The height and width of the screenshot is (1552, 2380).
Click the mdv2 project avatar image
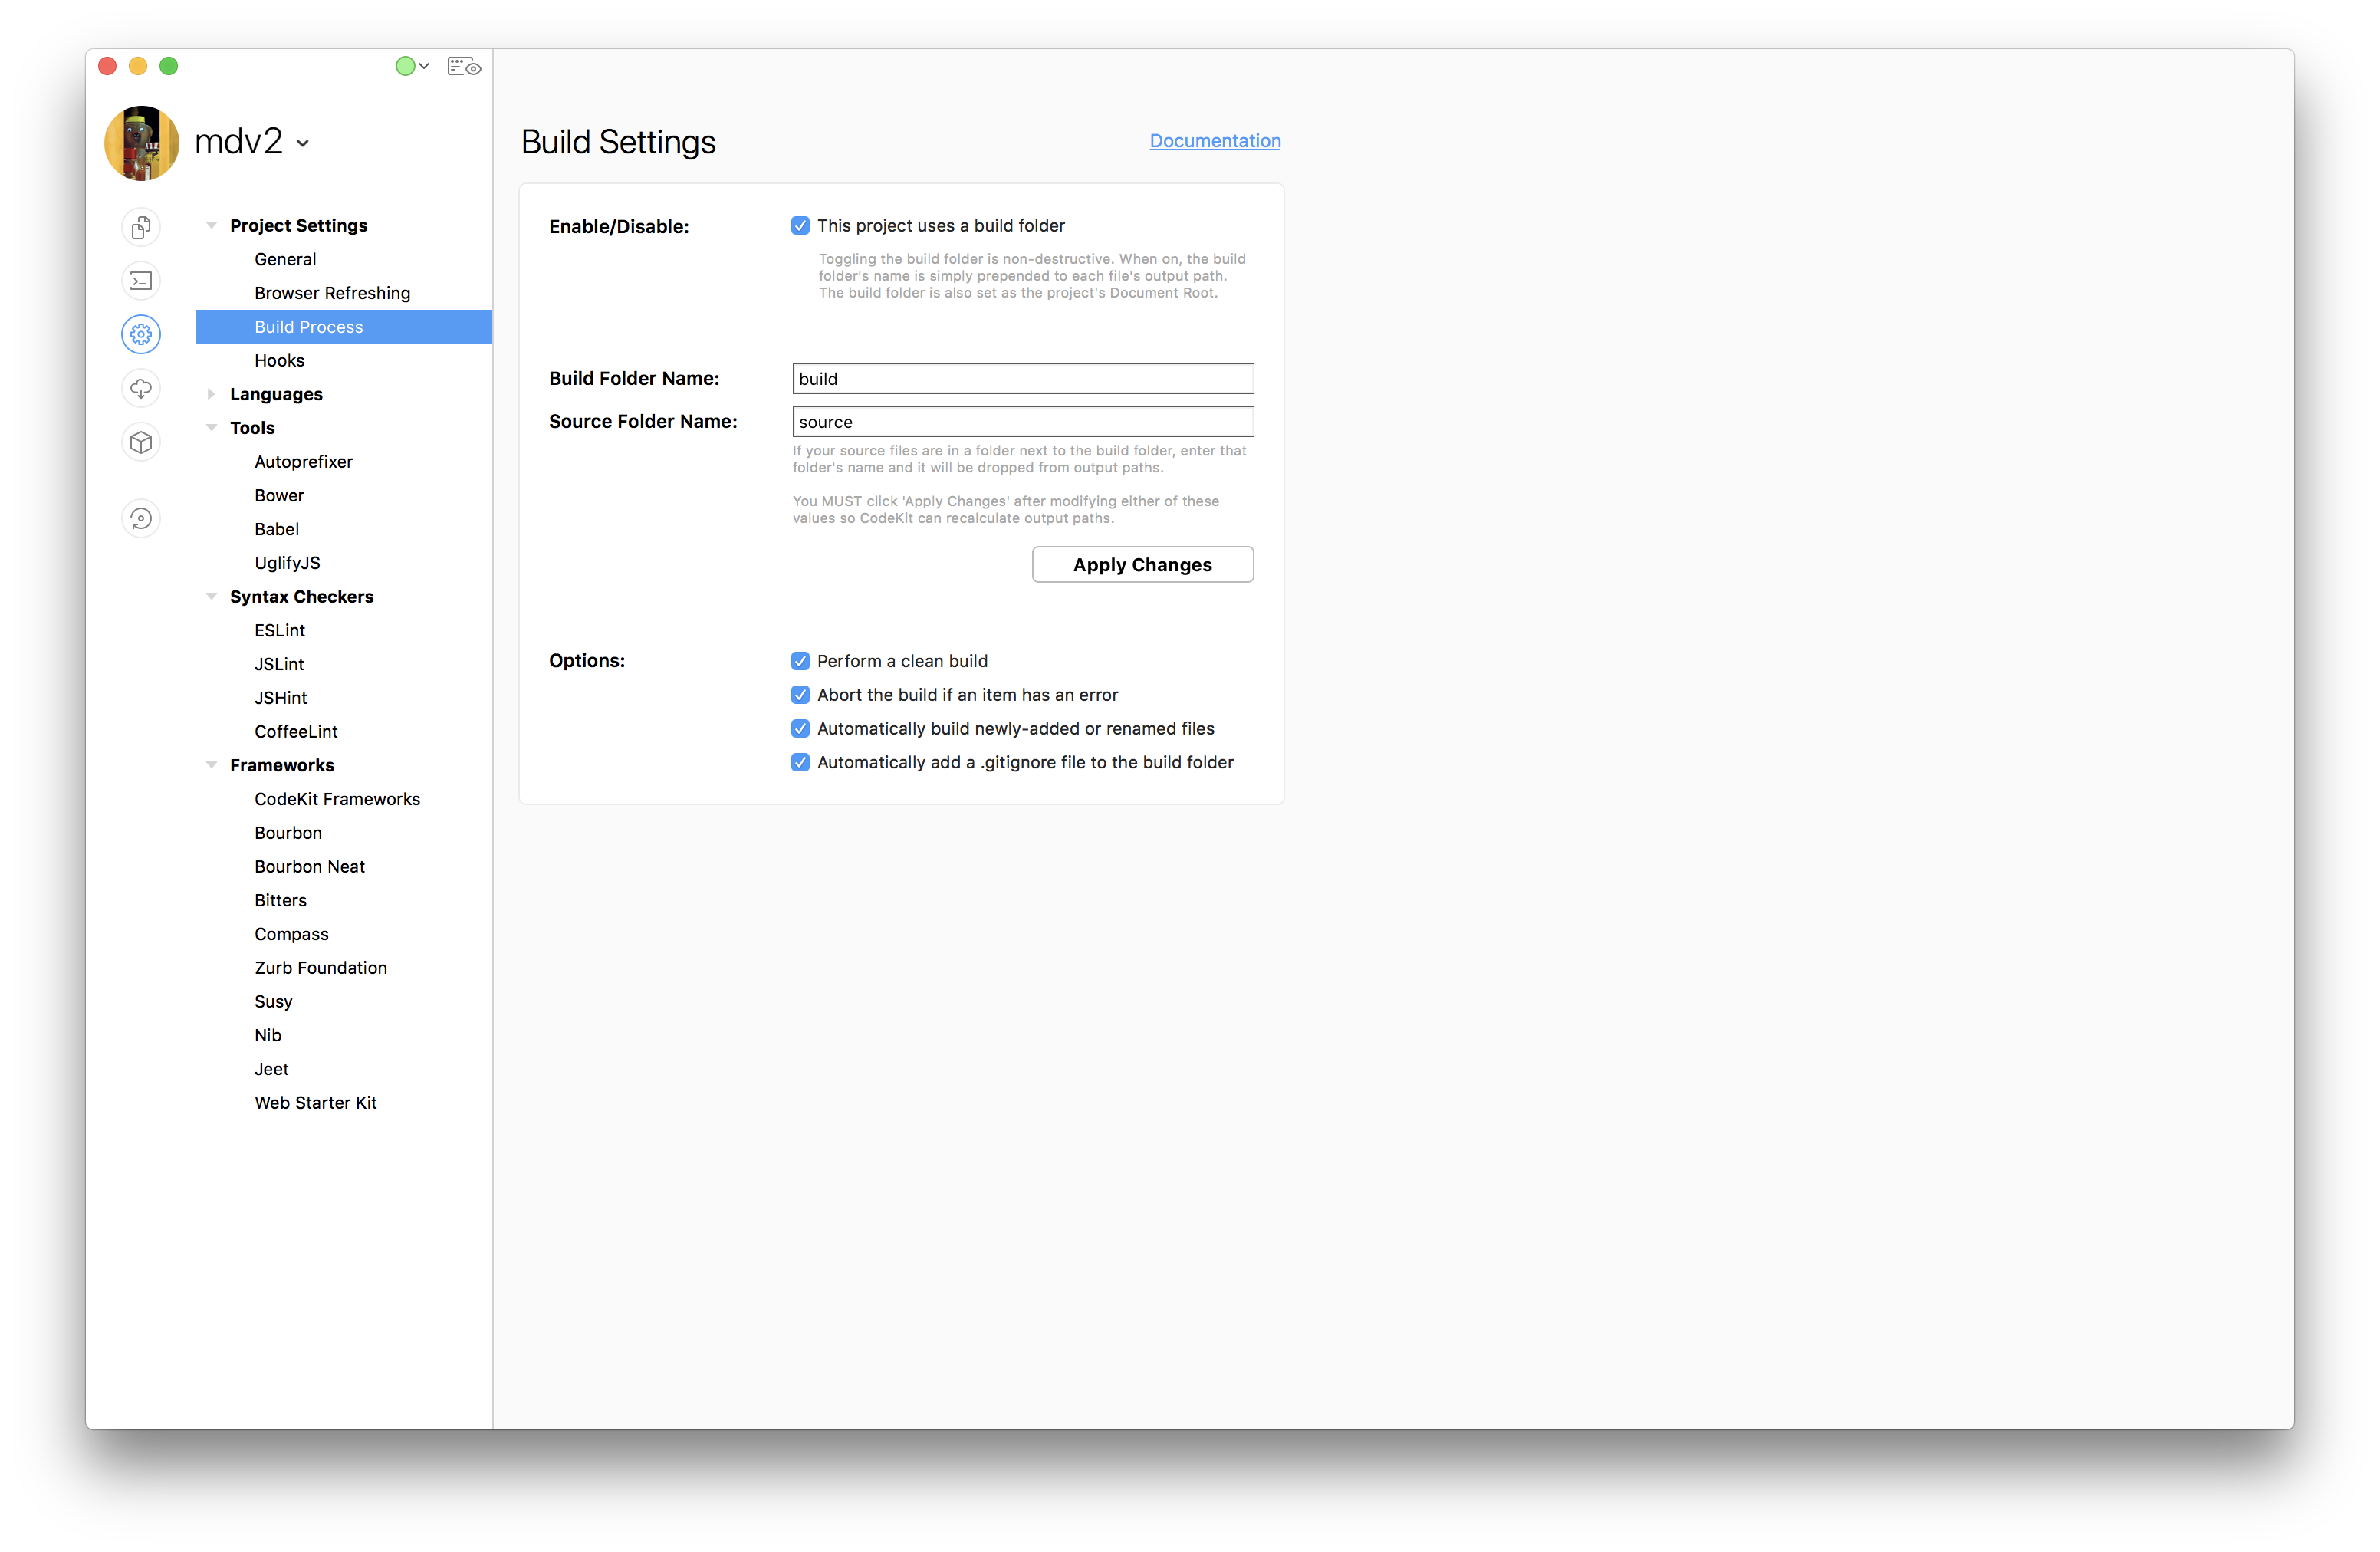142,143
